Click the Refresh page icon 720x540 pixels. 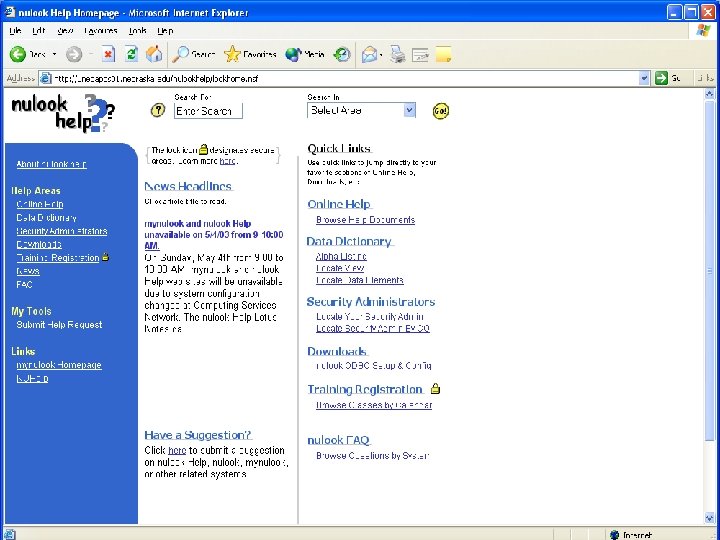[131, 54]
